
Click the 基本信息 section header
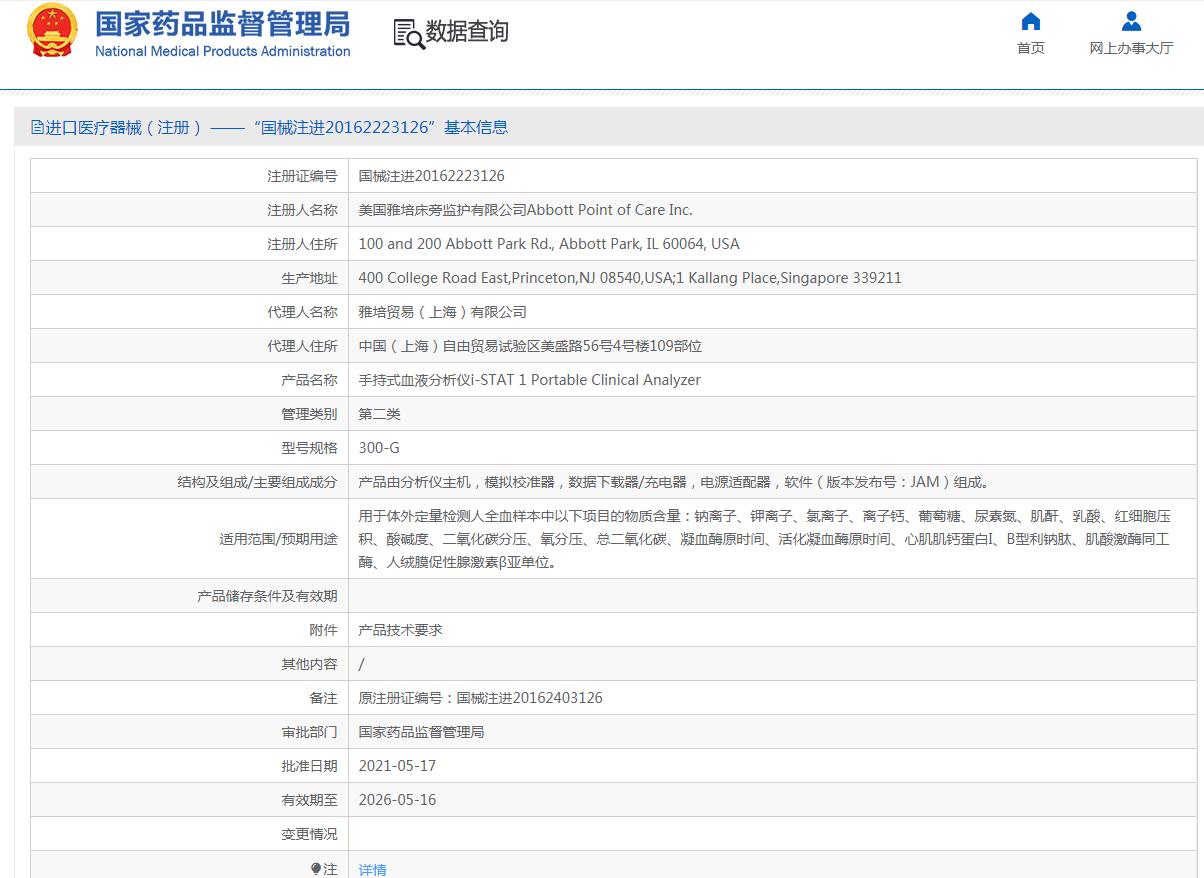(476, 127)
